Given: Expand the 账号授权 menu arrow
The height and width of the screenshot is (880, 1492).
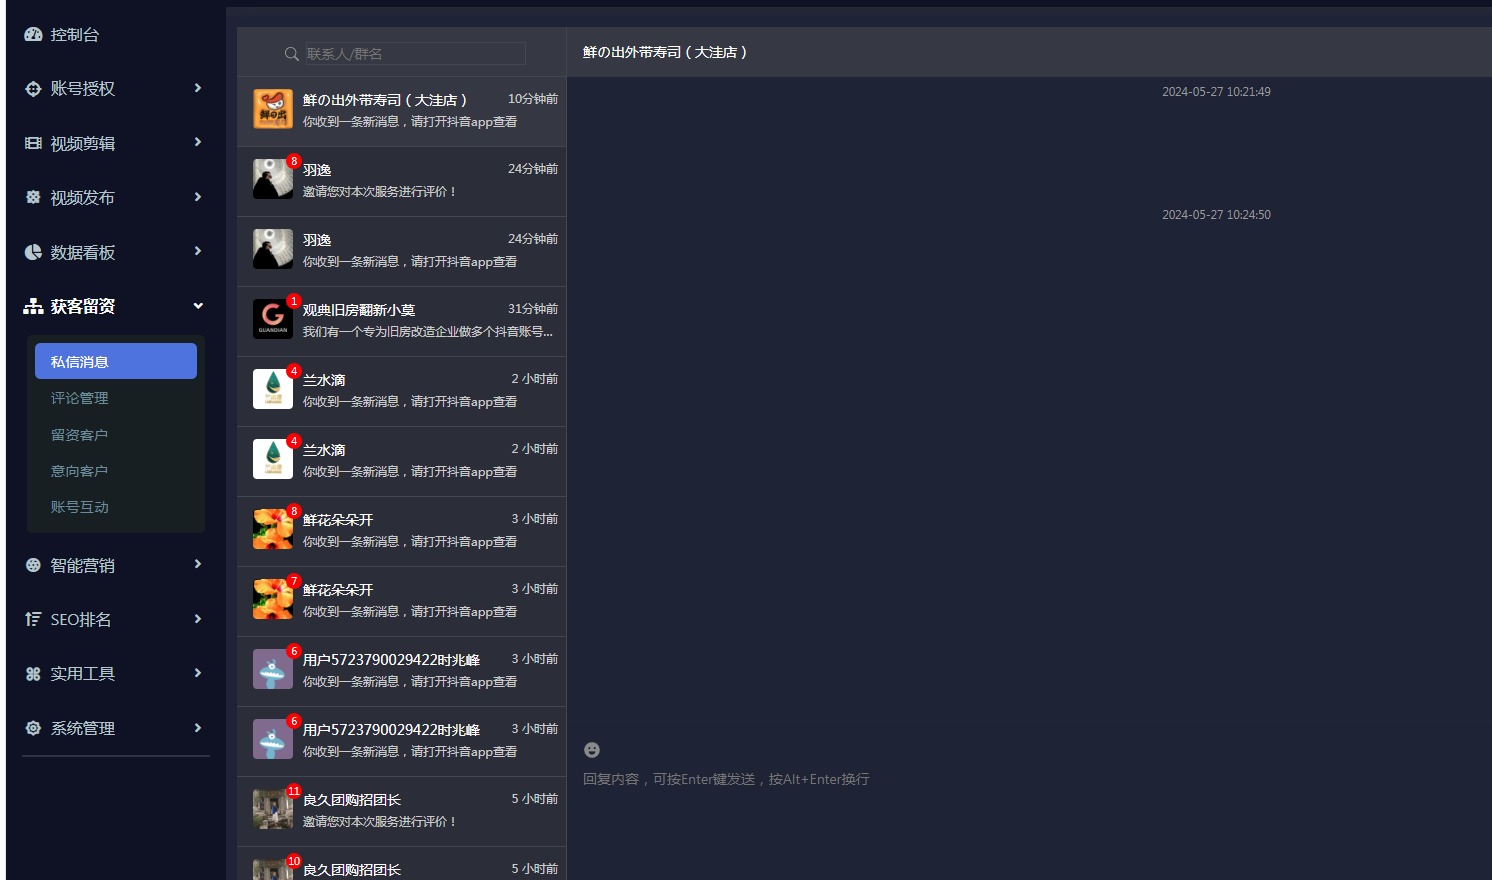Looking at the screenshot, I should pyautogui.click(x=198, y=88).
